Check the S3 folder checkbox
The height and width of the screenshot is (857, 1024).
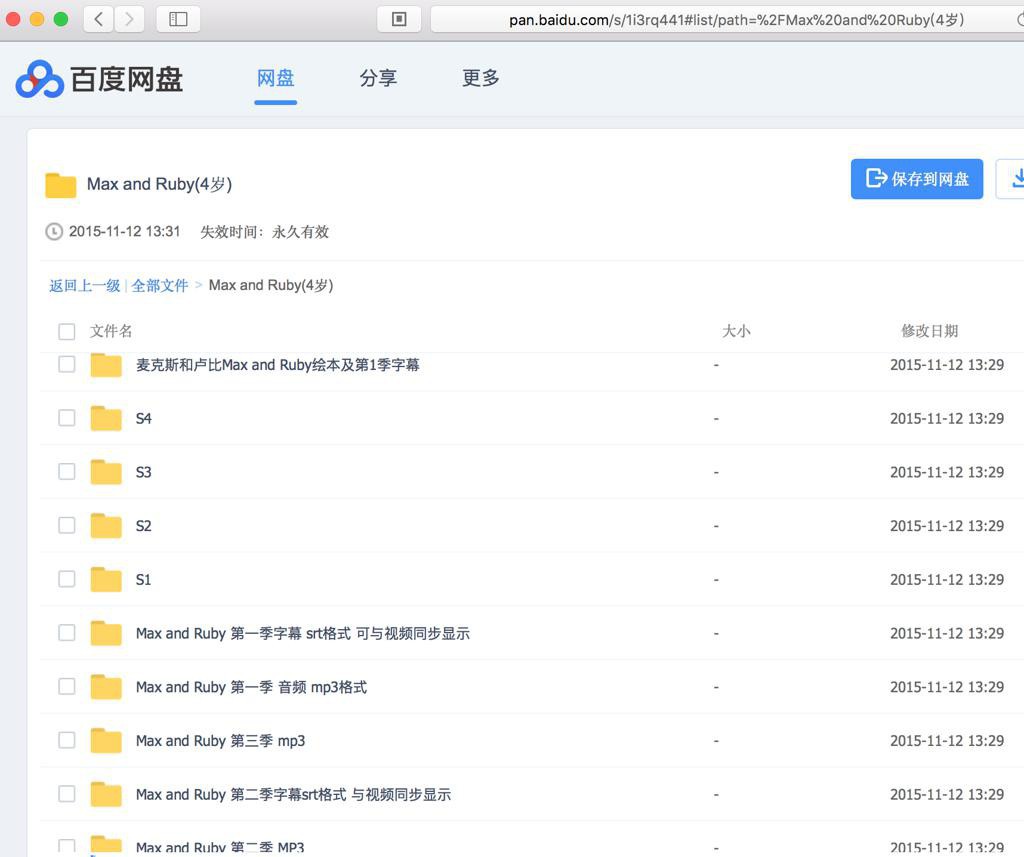pyautogui.click(x=67, y=471)
